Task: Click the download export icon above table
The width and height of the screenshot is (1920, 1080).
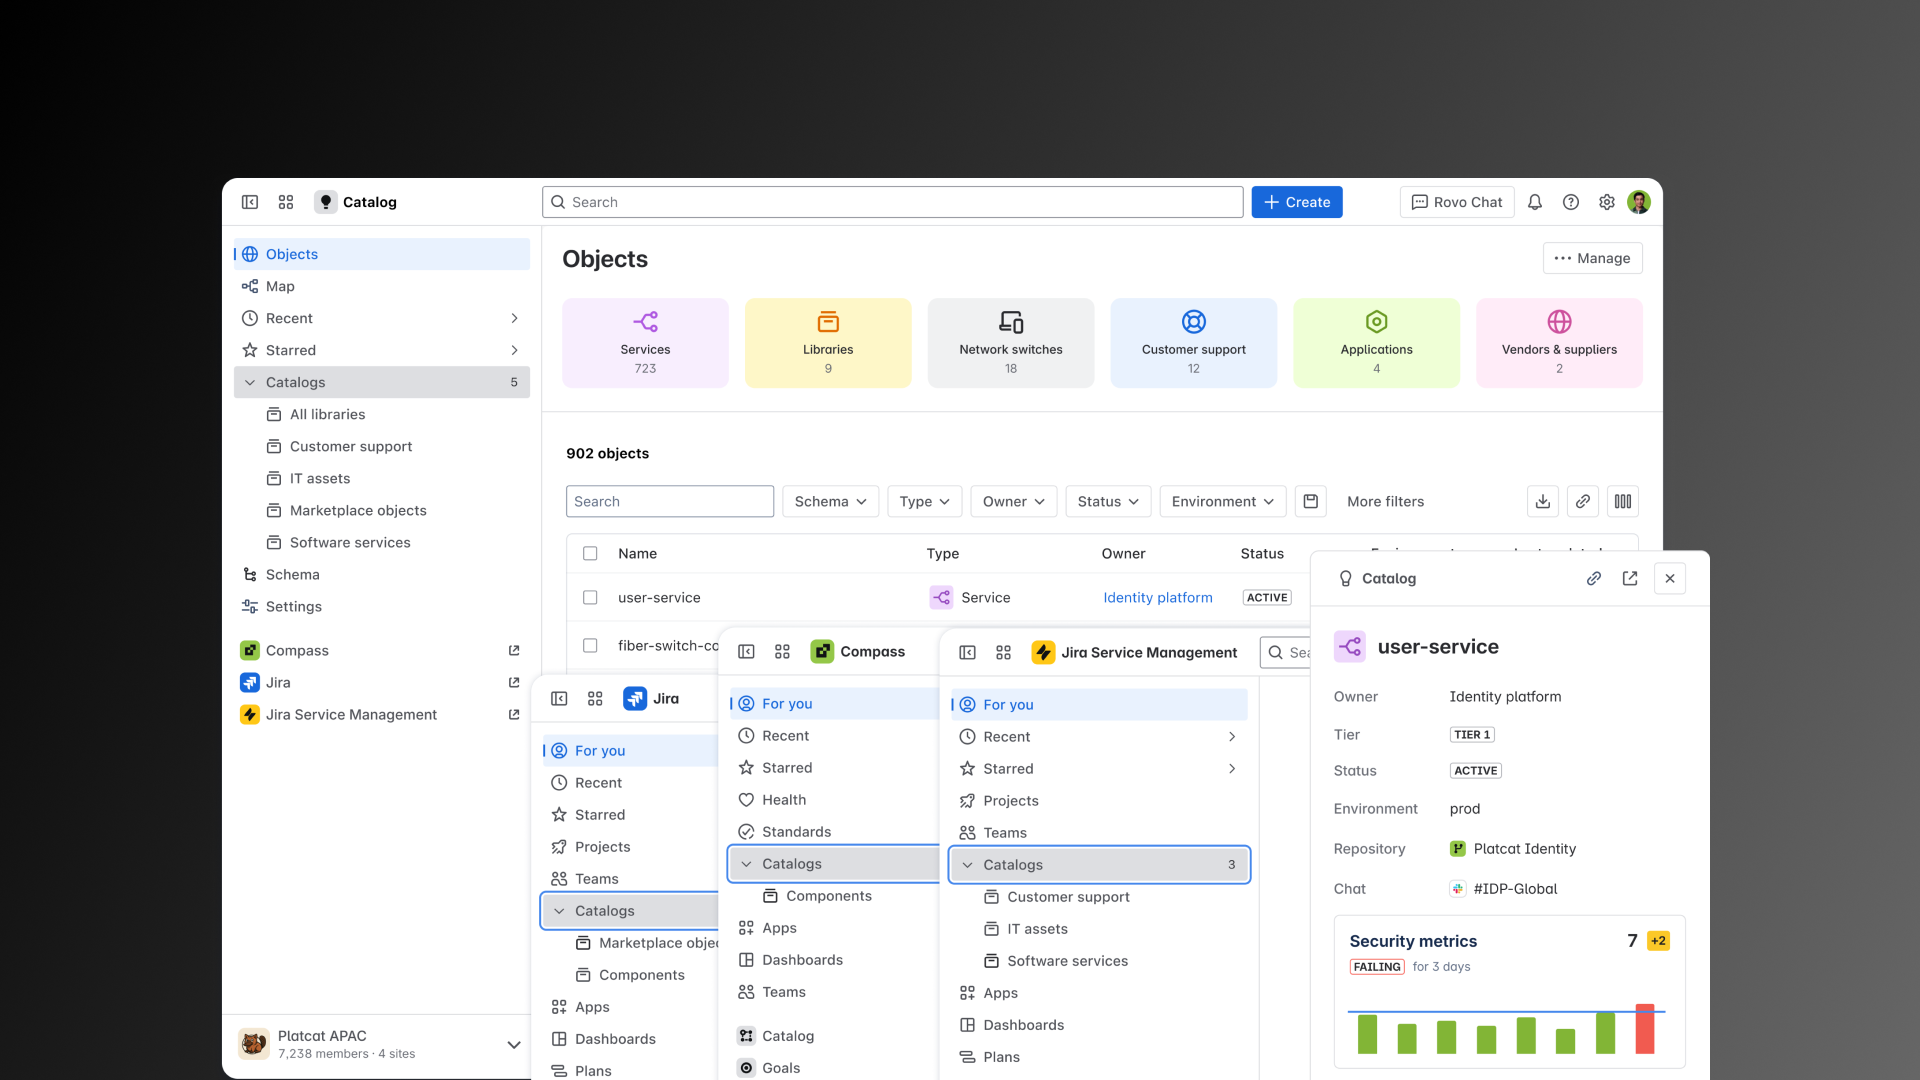Action: 1543,502
